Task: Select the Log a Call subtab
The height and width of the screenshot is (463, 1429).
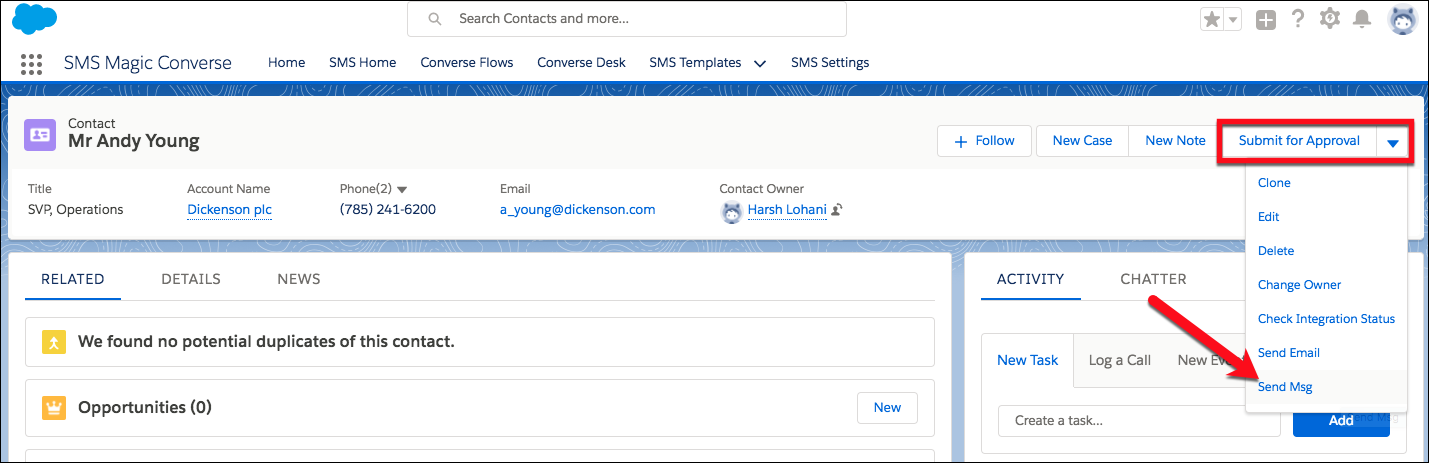Action: pos(1119,360)
